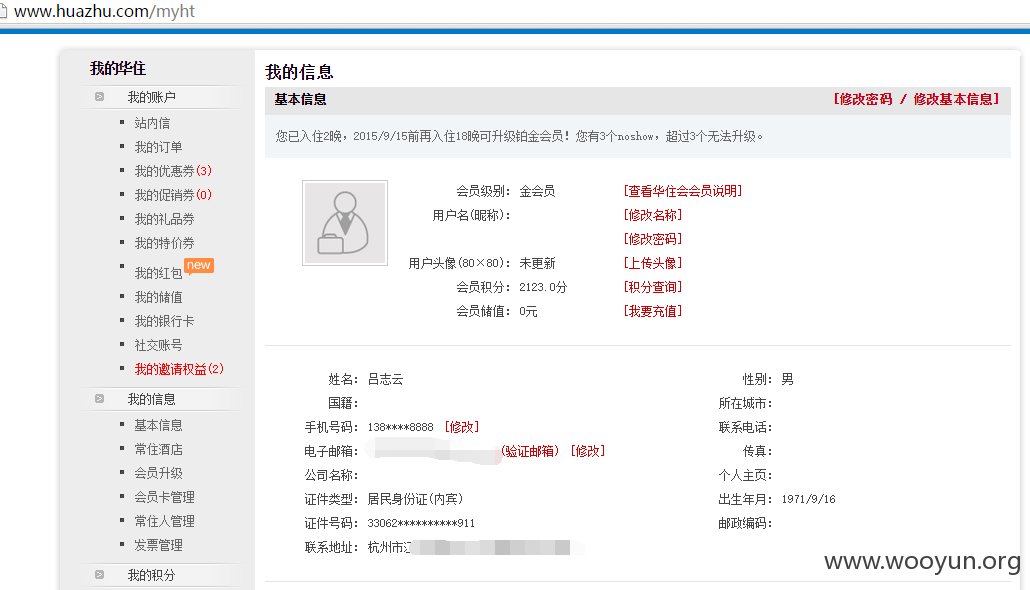Click the 上传头像 link
Screen dimensions: 1030x590
652,263
